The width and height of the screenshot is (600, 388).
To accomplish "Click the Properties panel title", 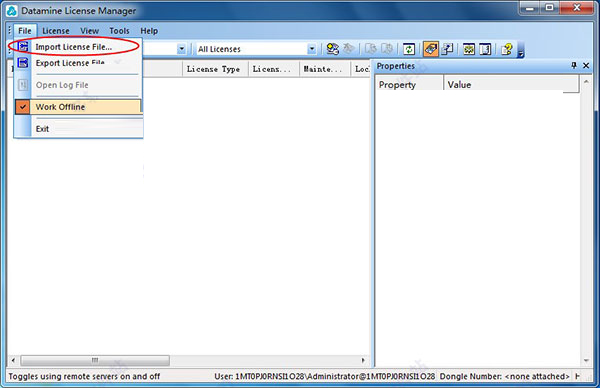I will (396, 66).
